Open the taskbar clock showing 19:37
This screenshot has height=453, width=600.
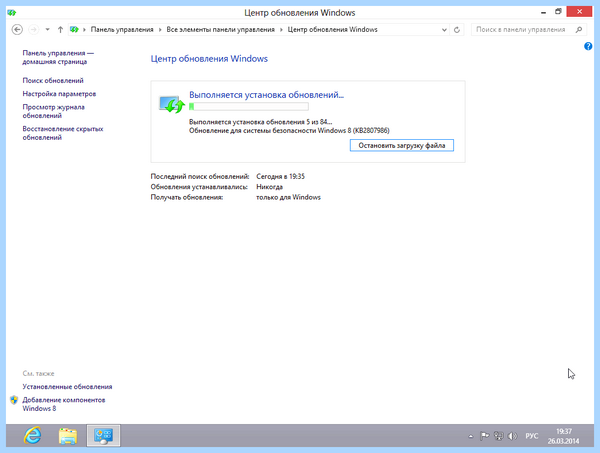point(564,436)
